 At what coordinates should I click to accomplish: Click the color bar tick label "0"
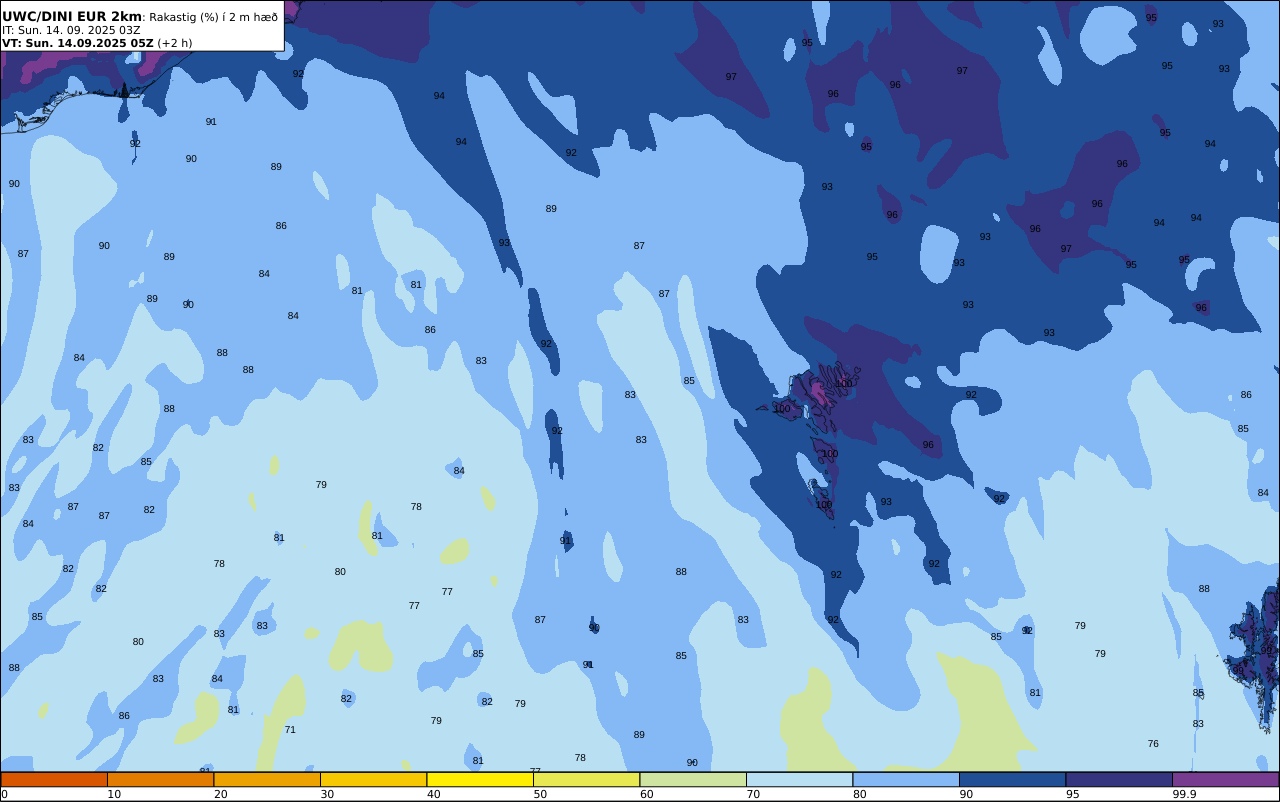pyautogui.click(x=4, y=794)
